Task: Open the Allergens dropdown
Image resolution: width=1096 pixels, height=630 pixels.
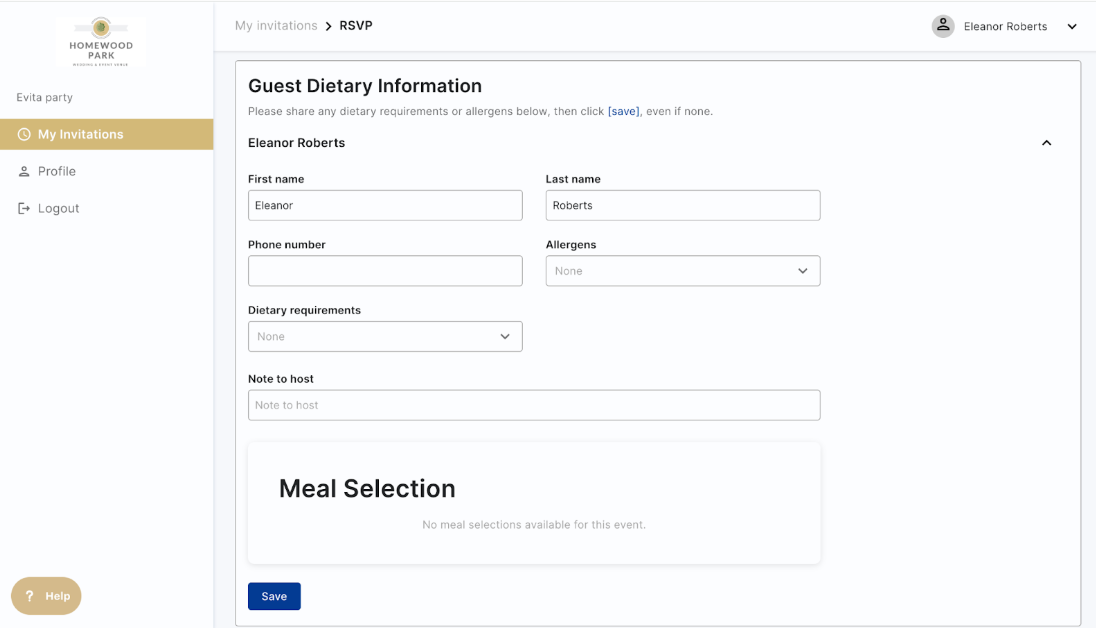Action: click(682, 271)
